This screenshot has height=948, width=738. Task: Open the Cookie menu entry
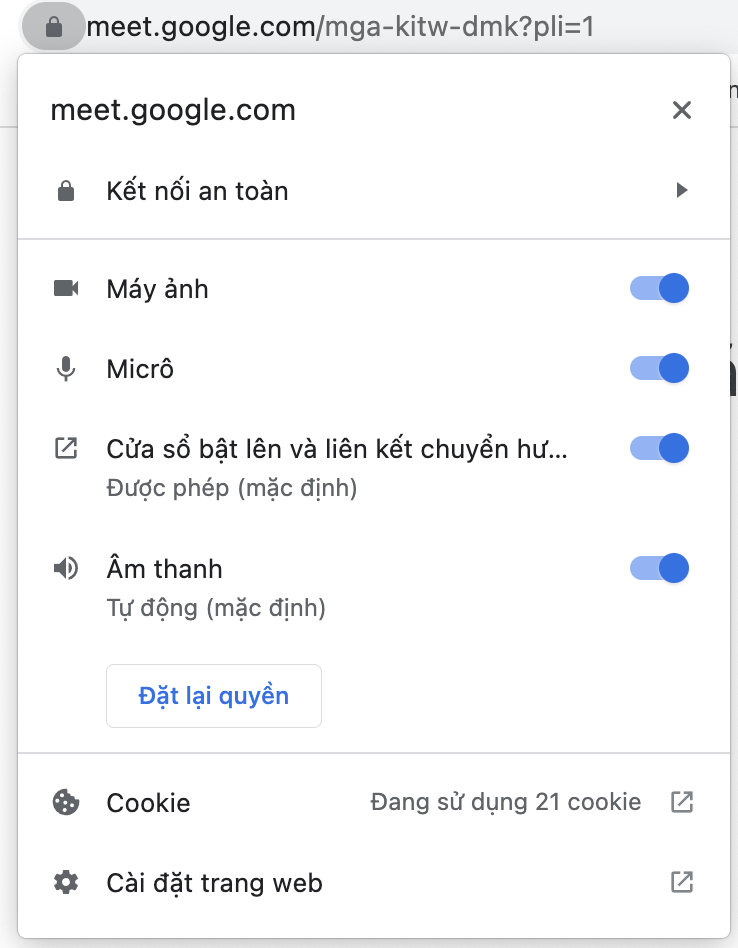click(x=148, y=802)
